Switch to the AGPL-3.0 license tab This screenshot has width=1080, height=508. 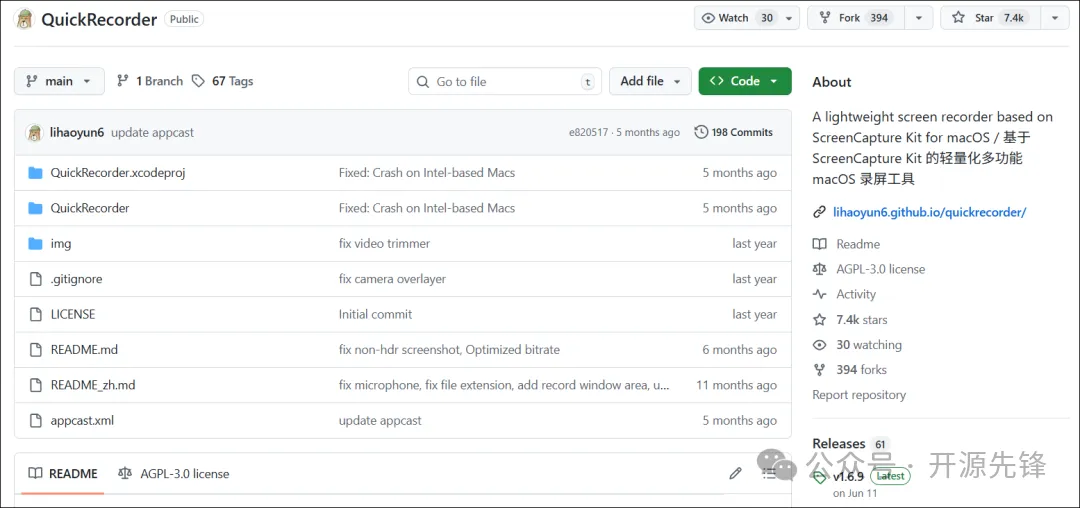click(173, 473)
